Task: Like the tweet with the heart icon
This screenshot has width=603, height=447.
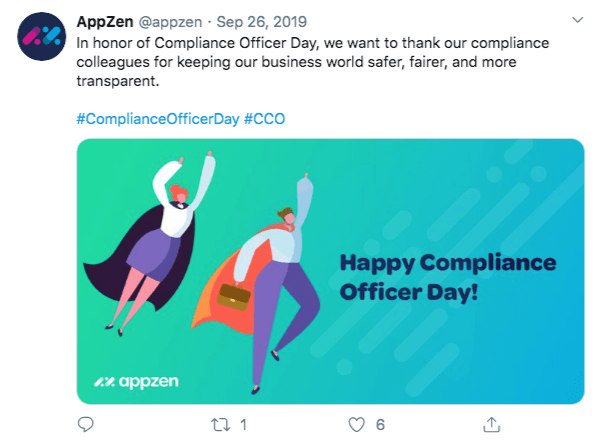Action: (x=356, y=424)
